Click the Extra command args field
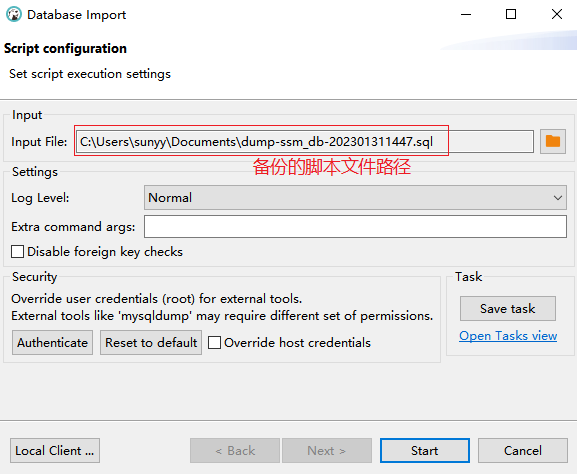The height and width of the screenshot is (474, 577). click(355, 227)
